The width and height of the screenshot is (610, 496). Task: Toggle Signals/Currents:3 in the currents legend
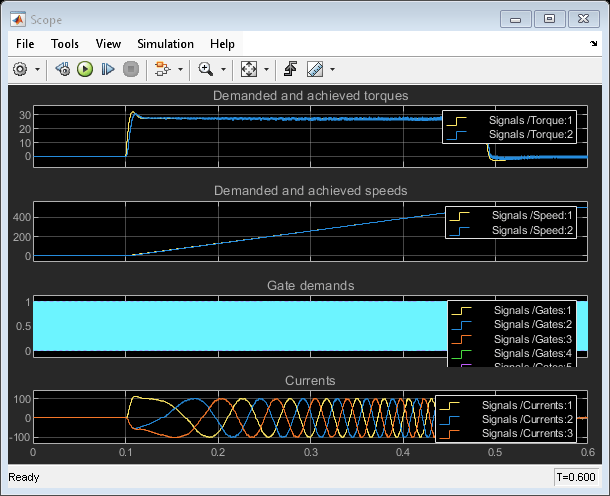click(528, 433)
